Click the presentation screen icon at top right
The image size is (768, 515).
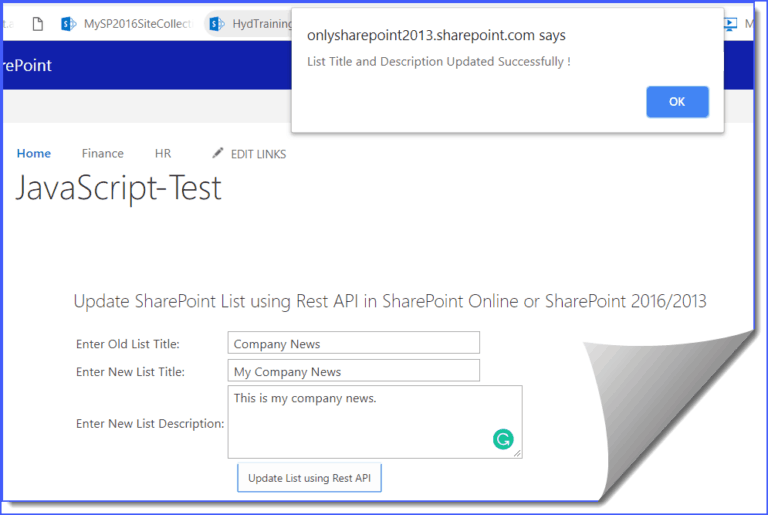pos(730,24)
